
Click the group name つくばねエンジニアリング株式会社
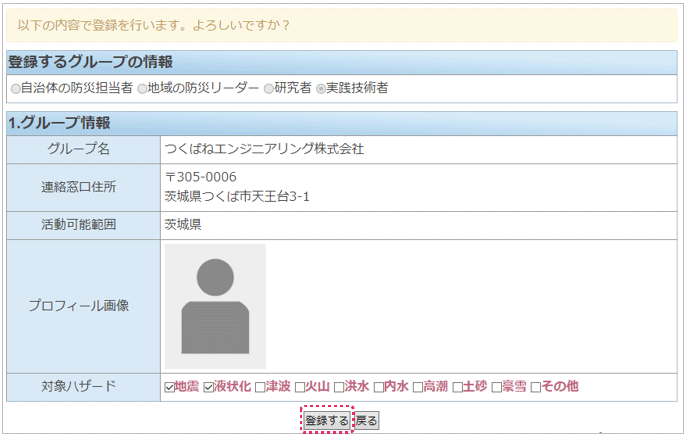[264, 149]
